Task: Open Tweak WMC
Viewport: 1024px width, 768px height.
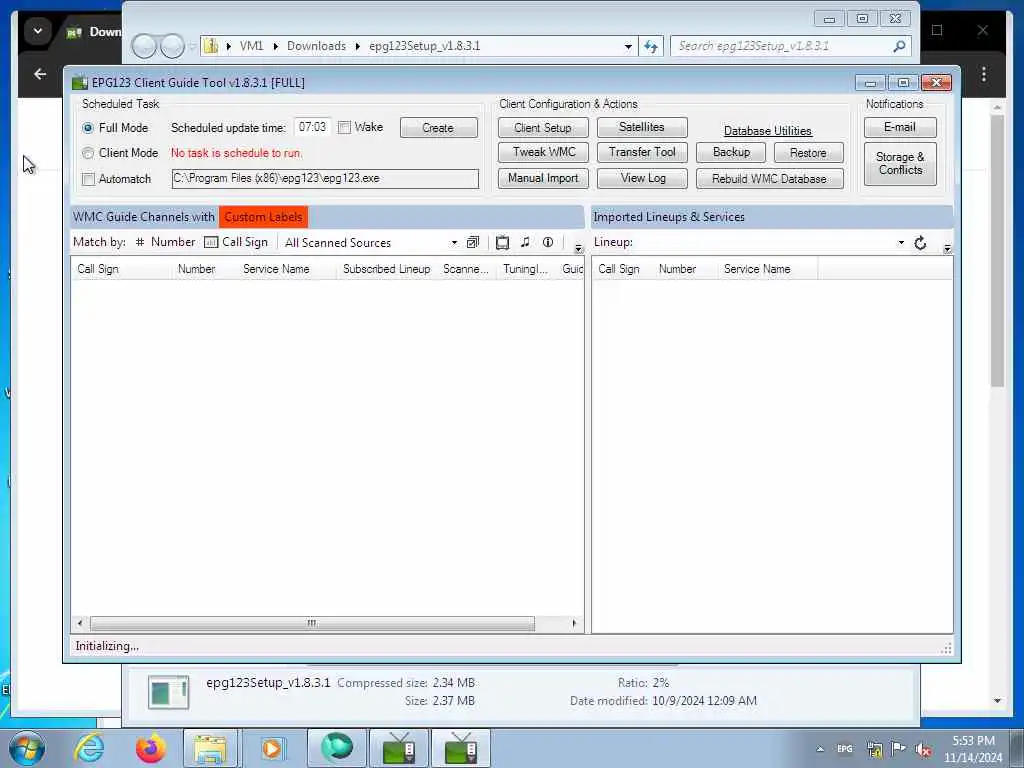Action: click(x=543, y=152)
